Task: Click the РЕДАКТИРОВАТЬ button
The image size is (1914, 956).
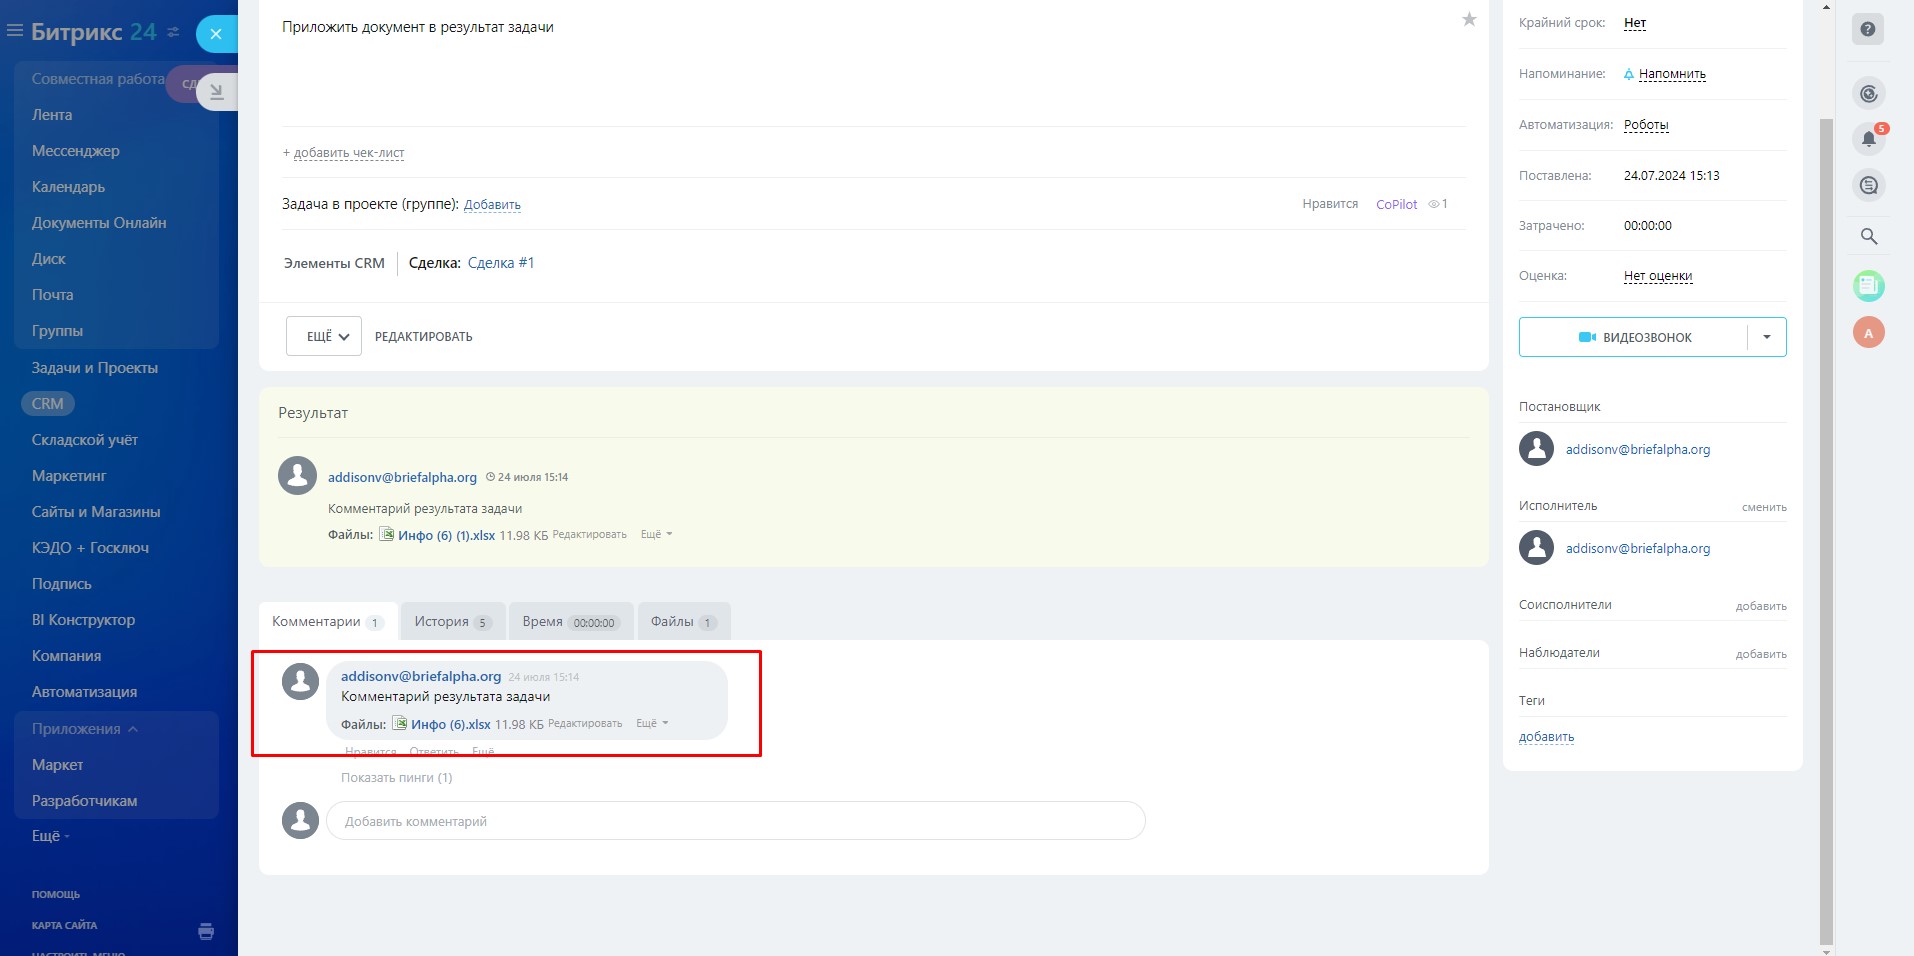Action: 423,337
